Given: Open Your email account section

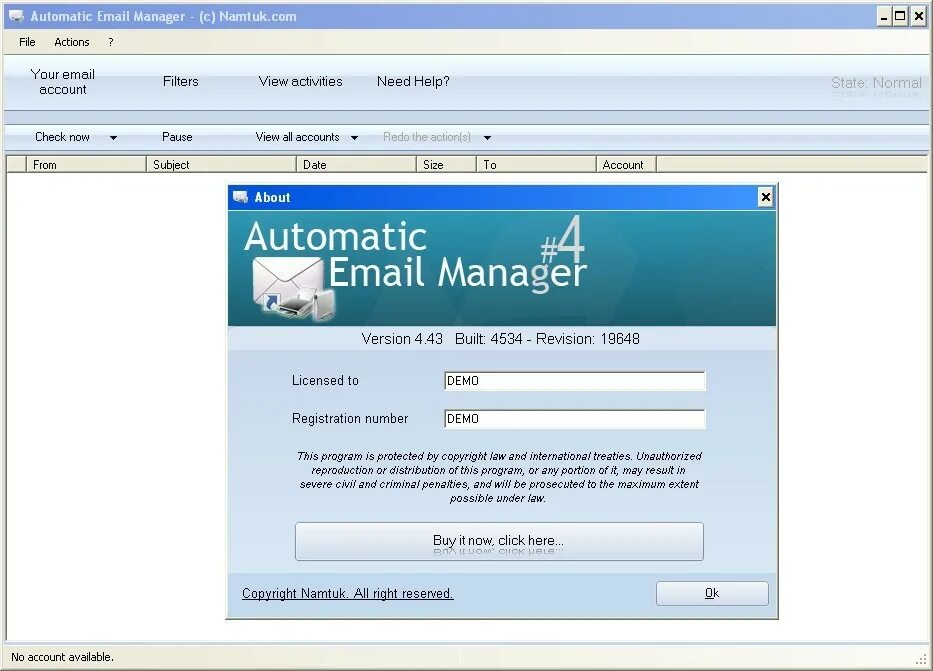Looking at the screenshot, I should tap(62, 82).
